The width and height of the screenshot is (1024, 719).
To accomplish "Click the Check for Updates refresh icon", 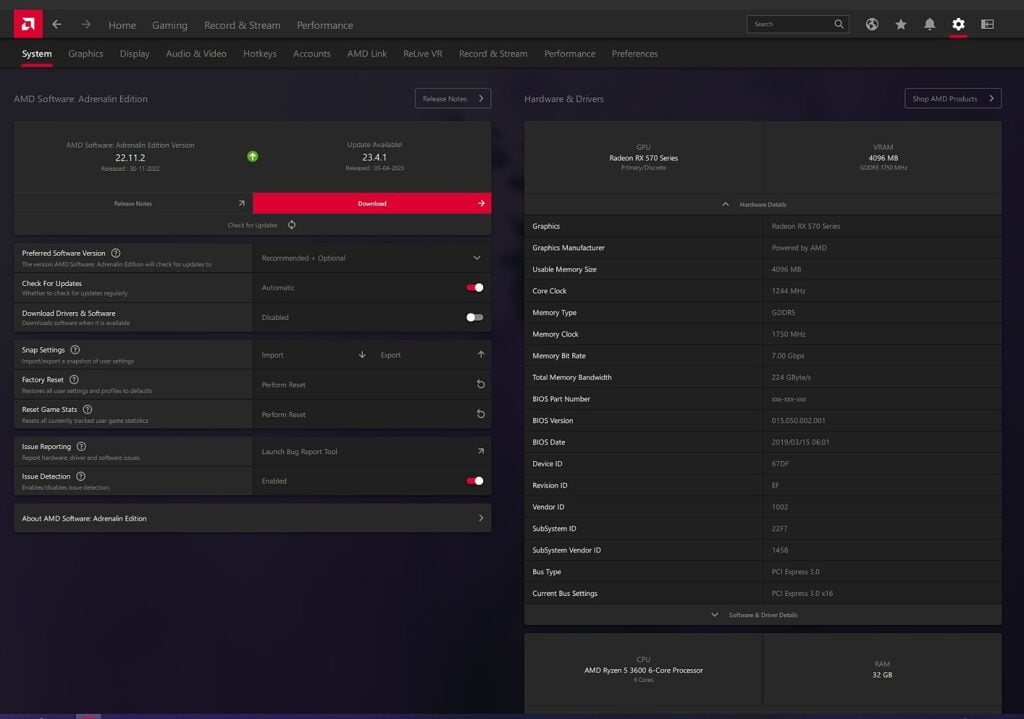I will pyautogui.click(x=292, y=225).
